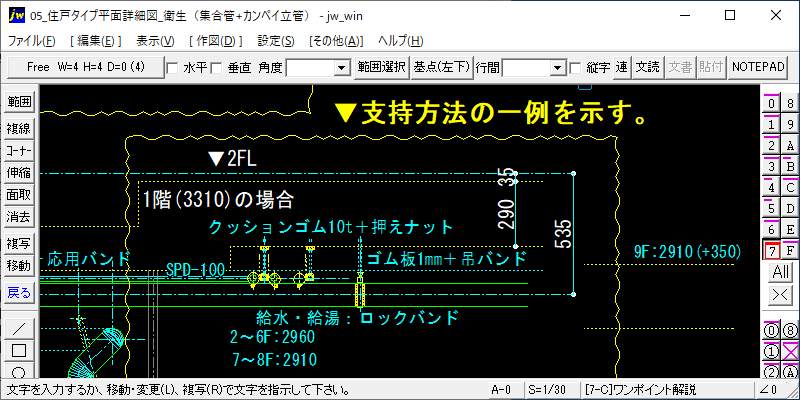Click the 基点(左下) button
Screen dimensions: 800x400
pyautogui.click(x=442, y=67)
